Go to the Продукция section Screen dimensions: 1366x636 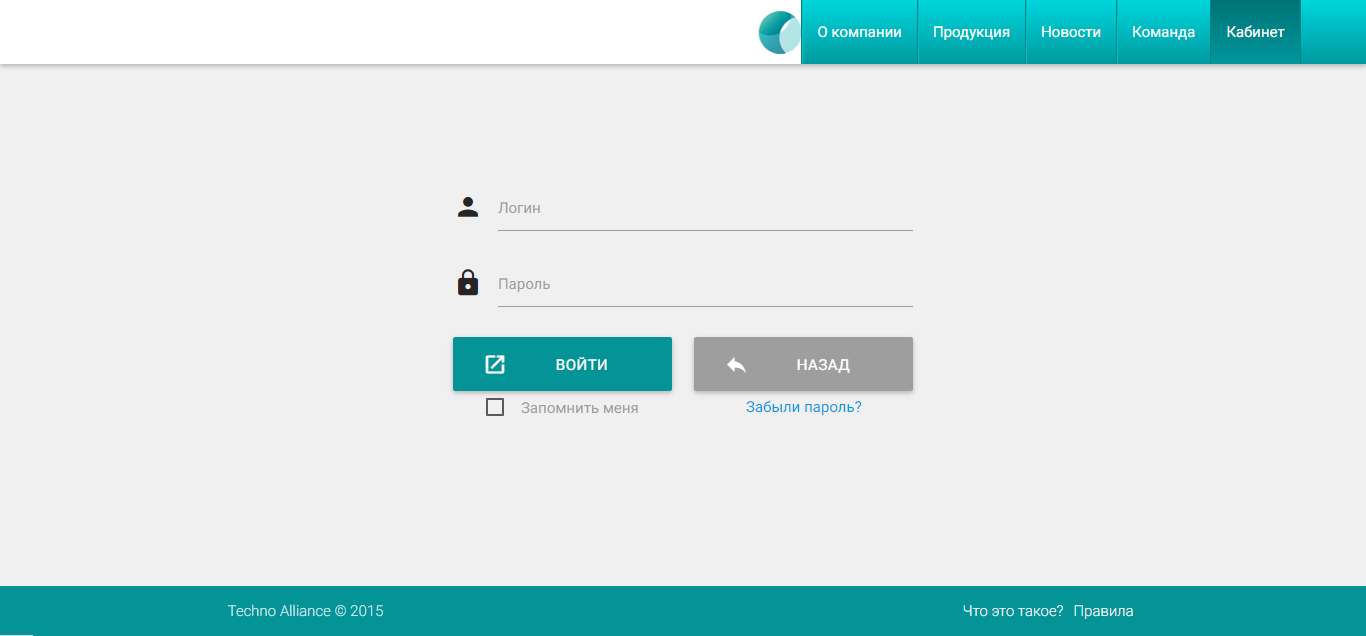(x=971, y=32)
